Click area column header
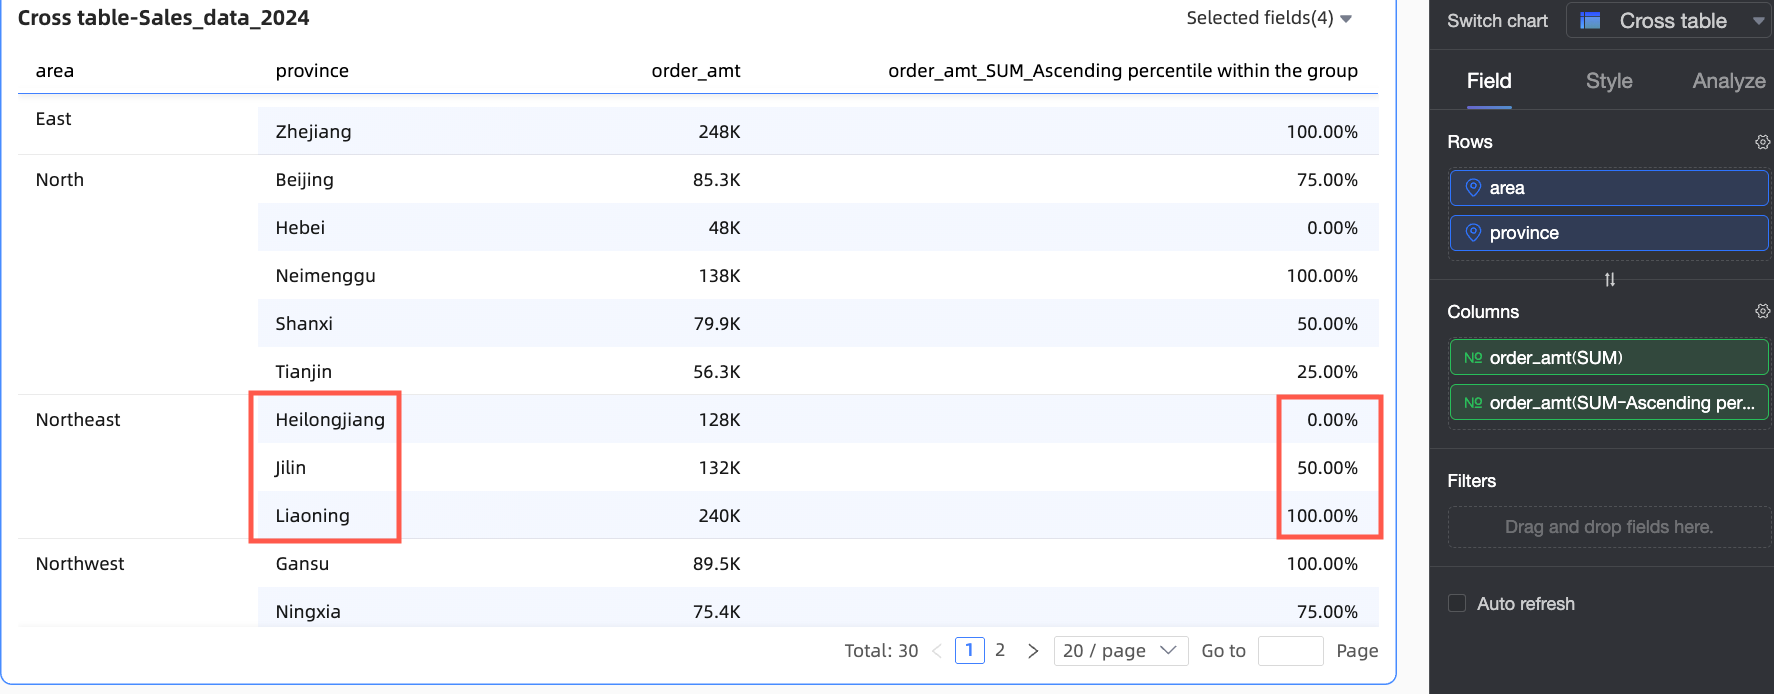The width and height of the screenshot is (1774, 694). [x=55, y=71]
